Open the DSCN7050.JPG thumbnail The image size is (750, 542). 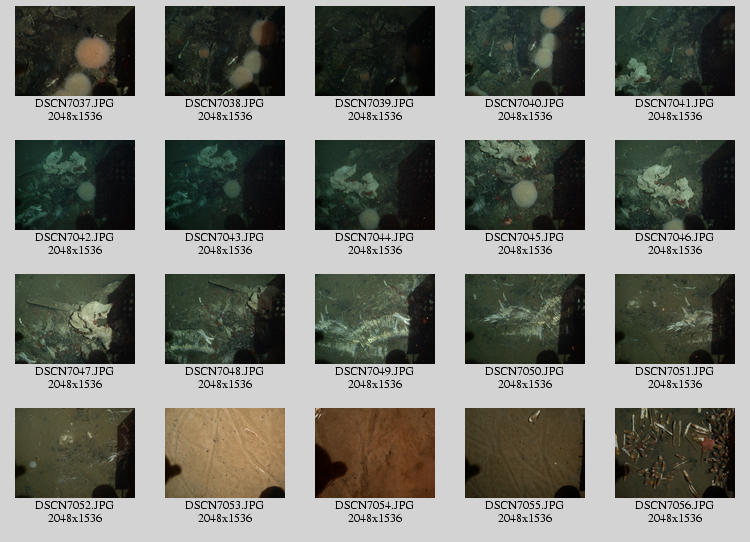point(525,319)
